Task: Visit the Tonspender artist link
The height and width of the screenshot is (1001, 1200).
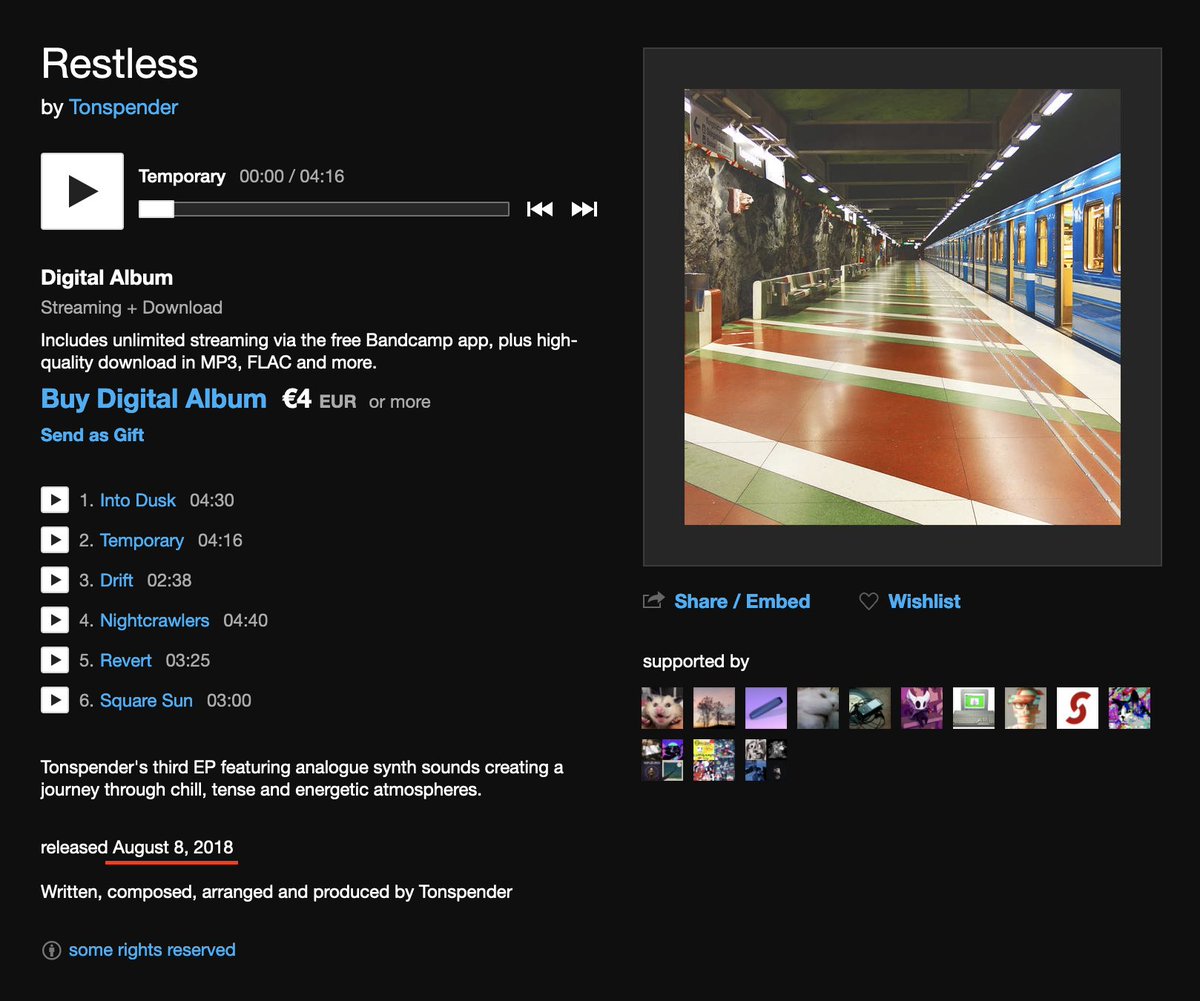Action: pyautogui.click(x=123, y=107)
